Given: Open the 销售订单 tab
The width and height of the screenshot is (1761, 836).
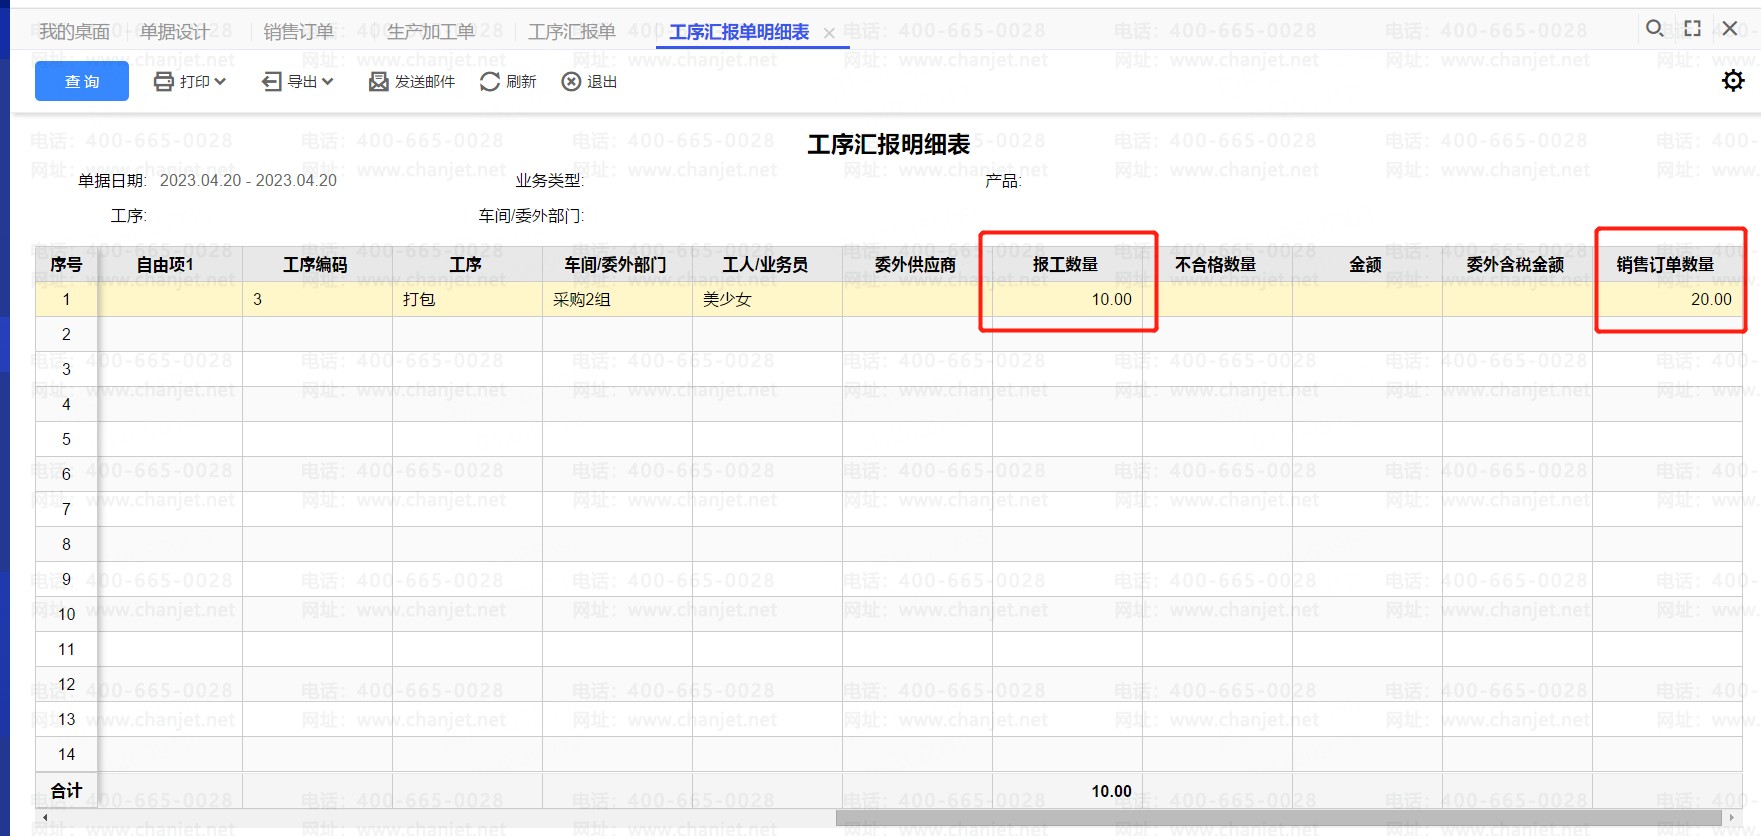Looking at the screenshot, I should click(x=299, y=32).
